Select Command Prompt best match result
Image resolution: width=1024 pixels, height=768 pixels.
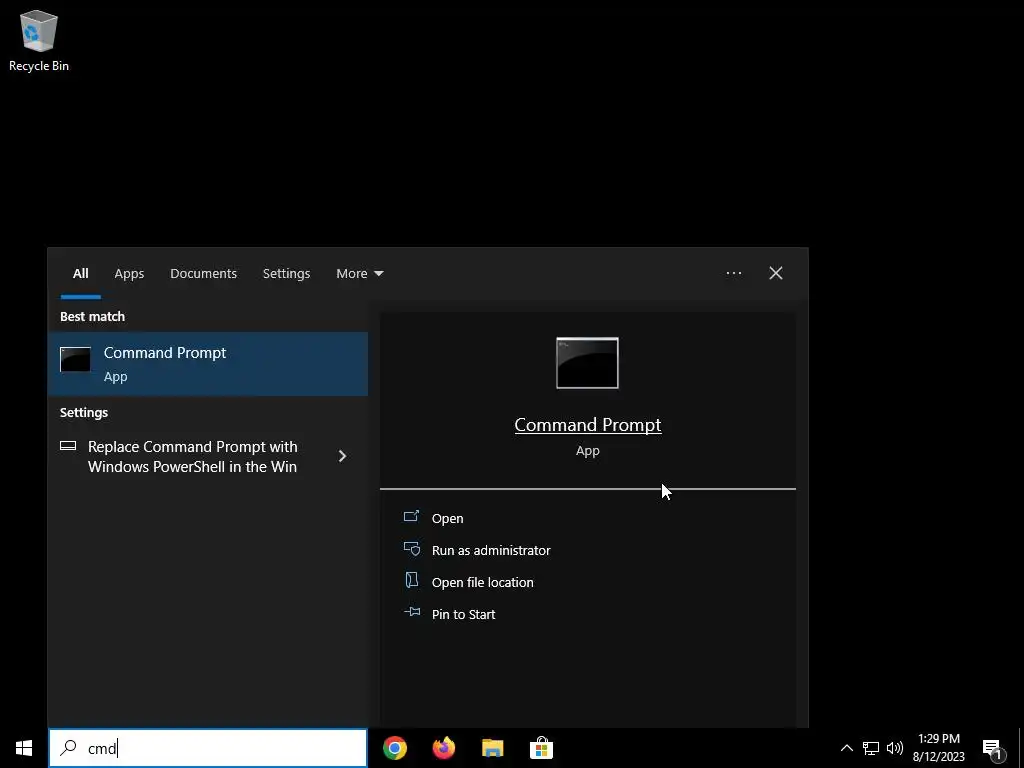click(208, 364)
